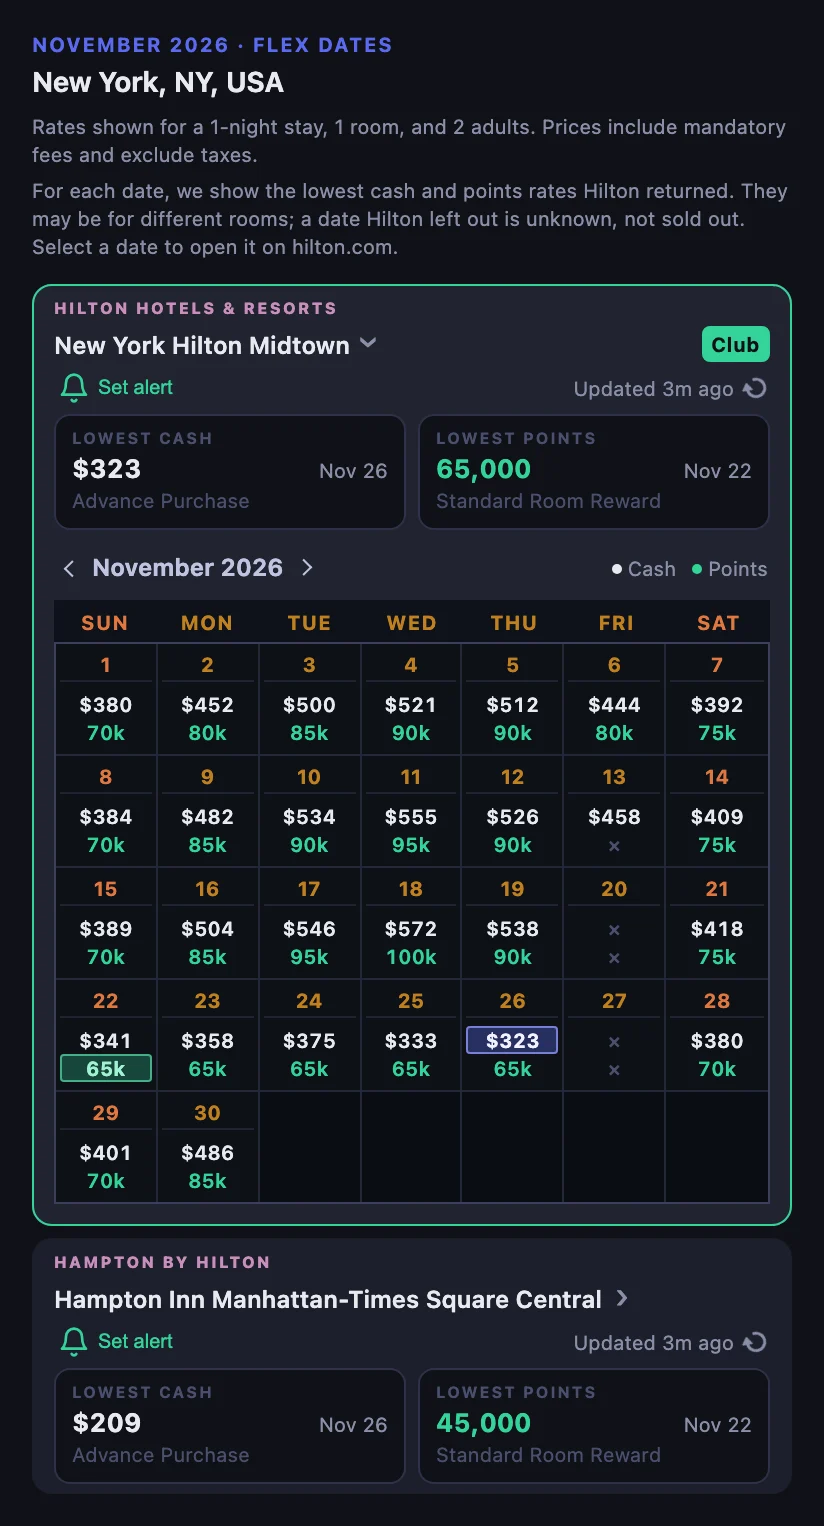Expand Hampton Inn Manhattan-Times Square Central chevron
Image resolution: width=824 pixels, height=1526 pixels.
pyautogui.click(x=622, y=1298)
